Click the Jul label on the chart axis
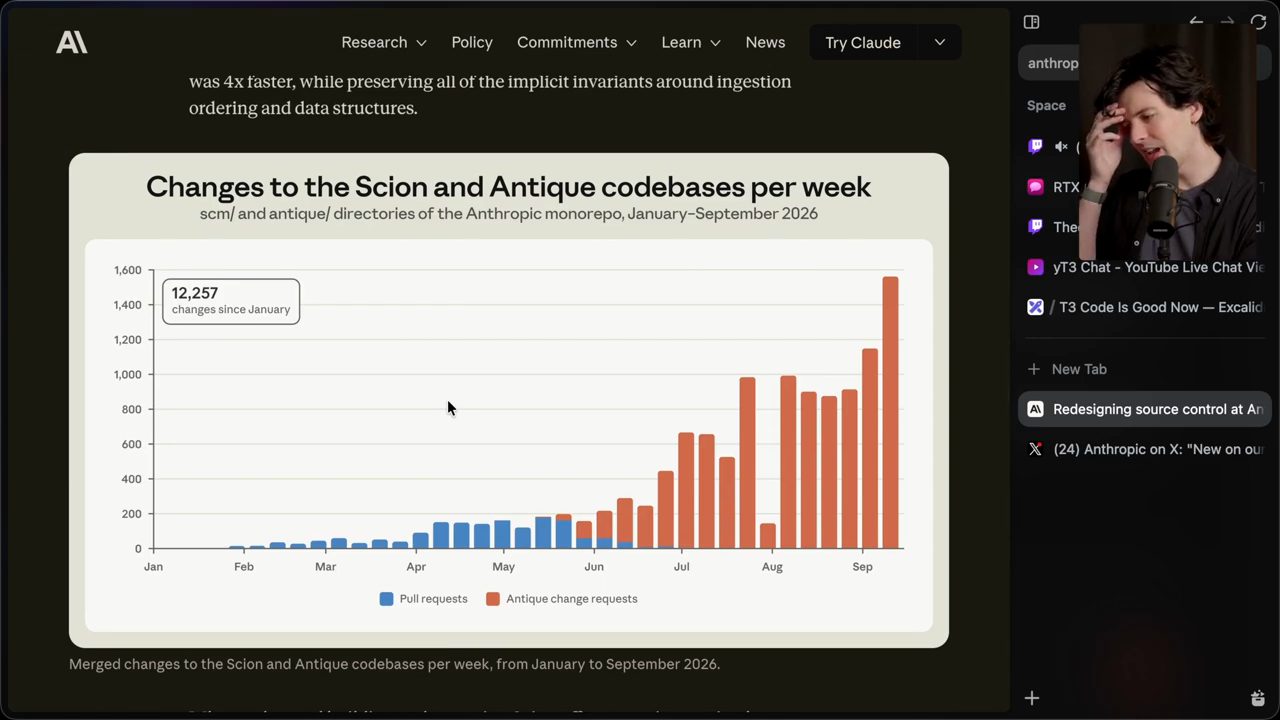This screenshot has height=720, width=1280. (681, 567)
